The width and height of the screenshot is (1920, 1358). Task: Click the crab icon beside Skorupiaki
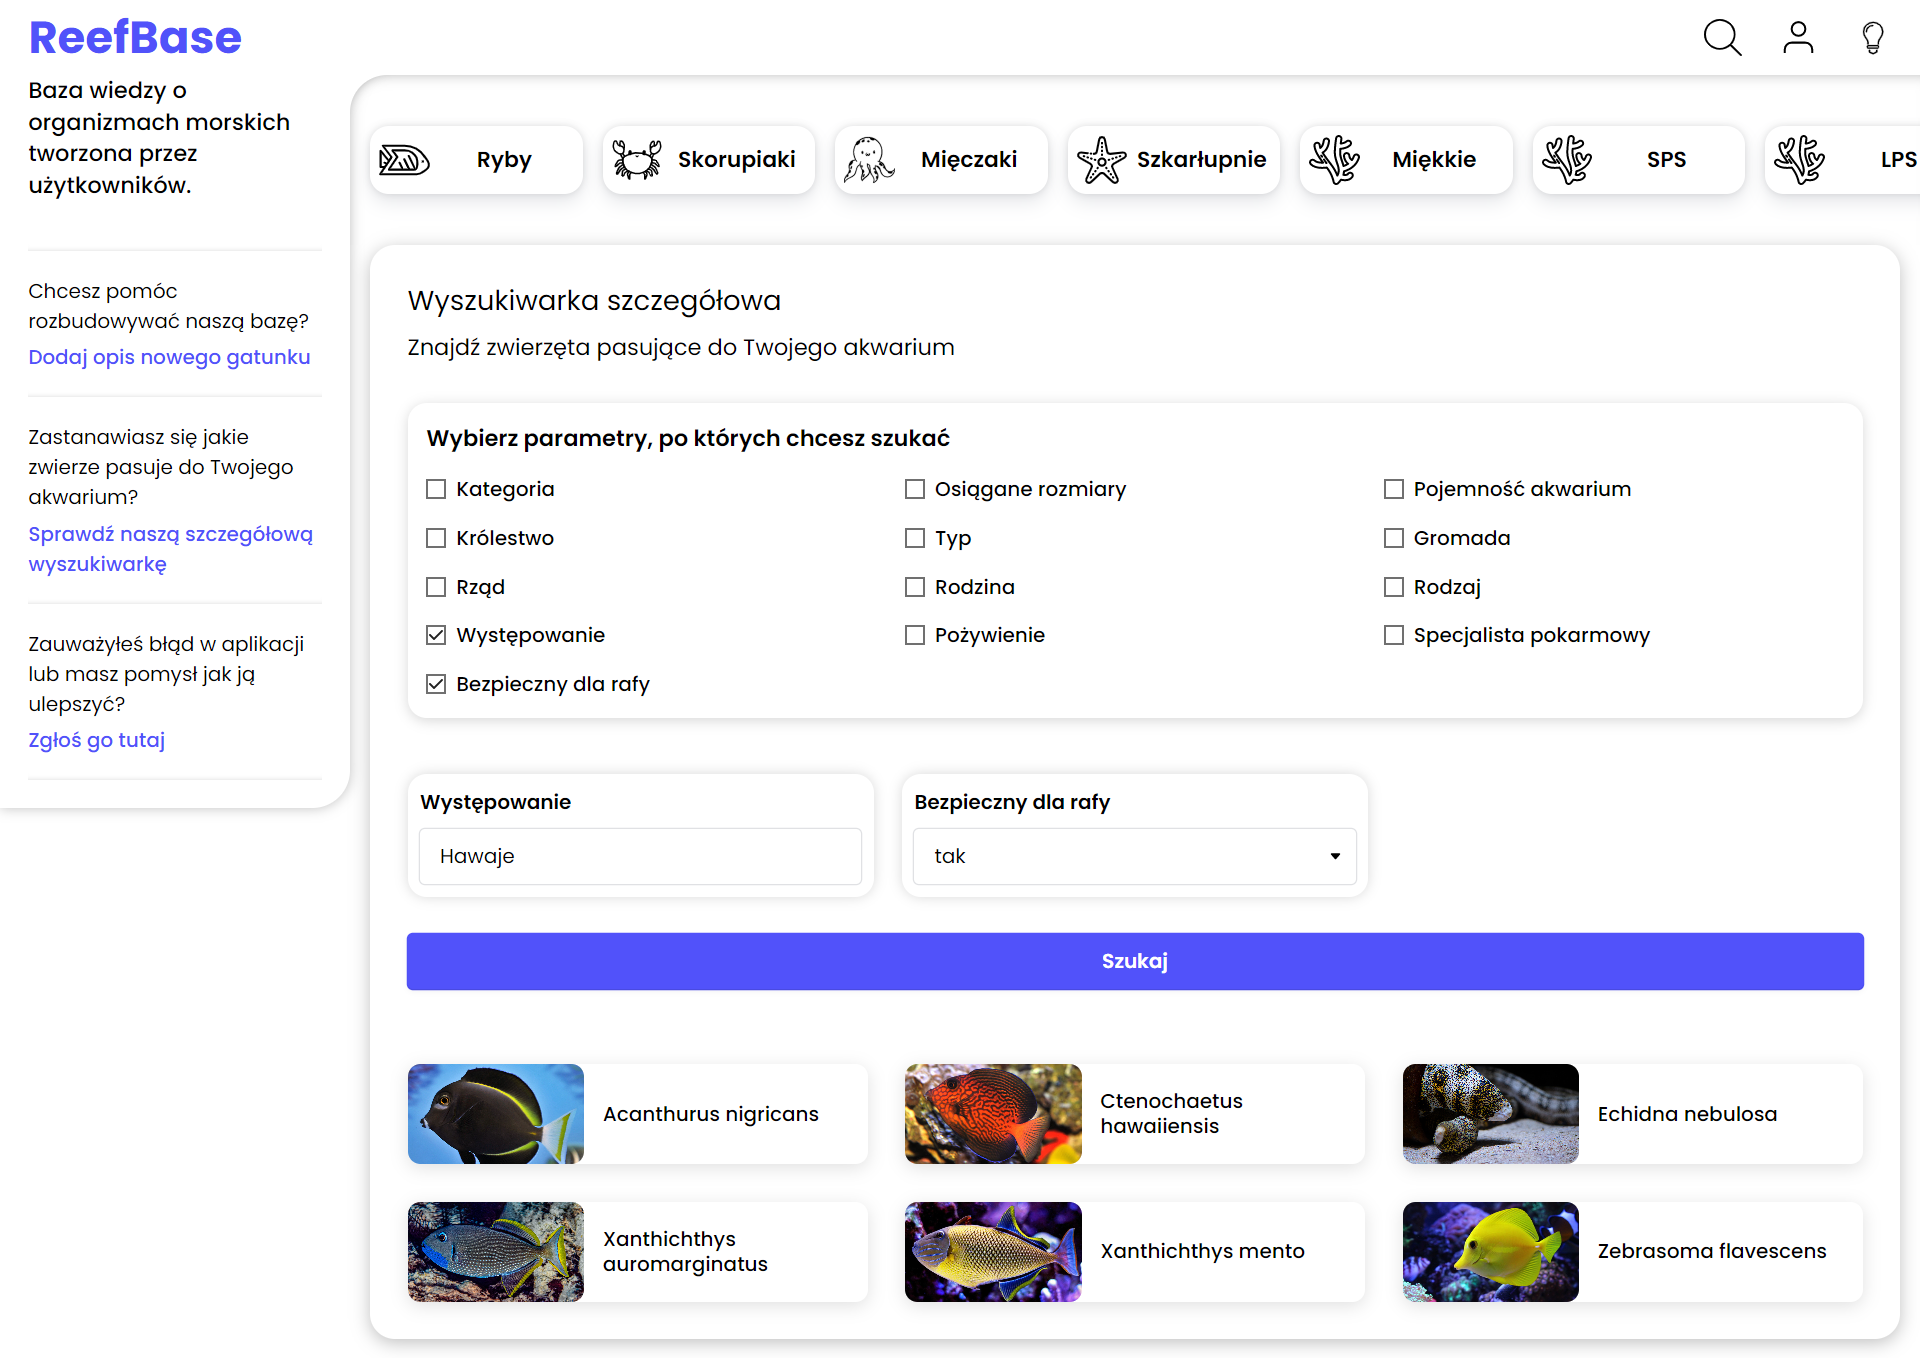click(636, 159)
